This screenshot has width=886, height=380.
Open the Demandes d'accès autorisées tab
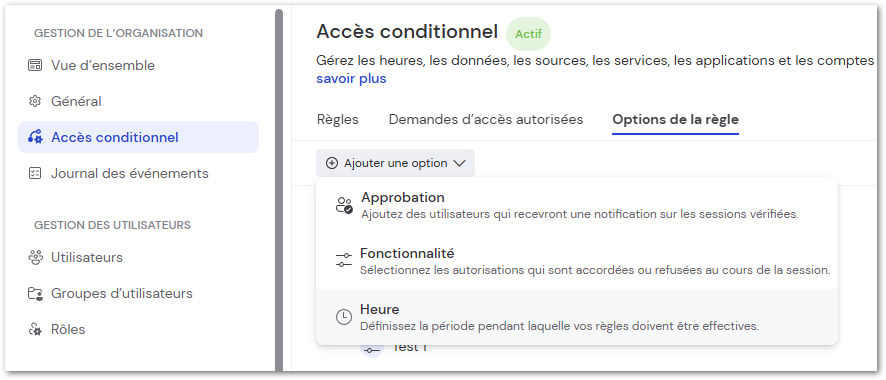(x=486, y=120)
